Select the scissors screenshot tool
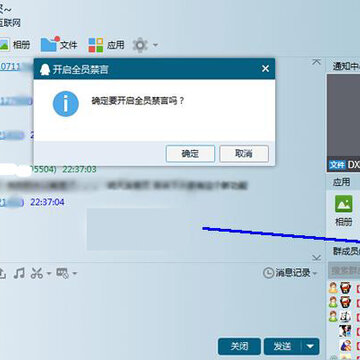The height and width of the screenshot is (360, 360). coord(37,273)
